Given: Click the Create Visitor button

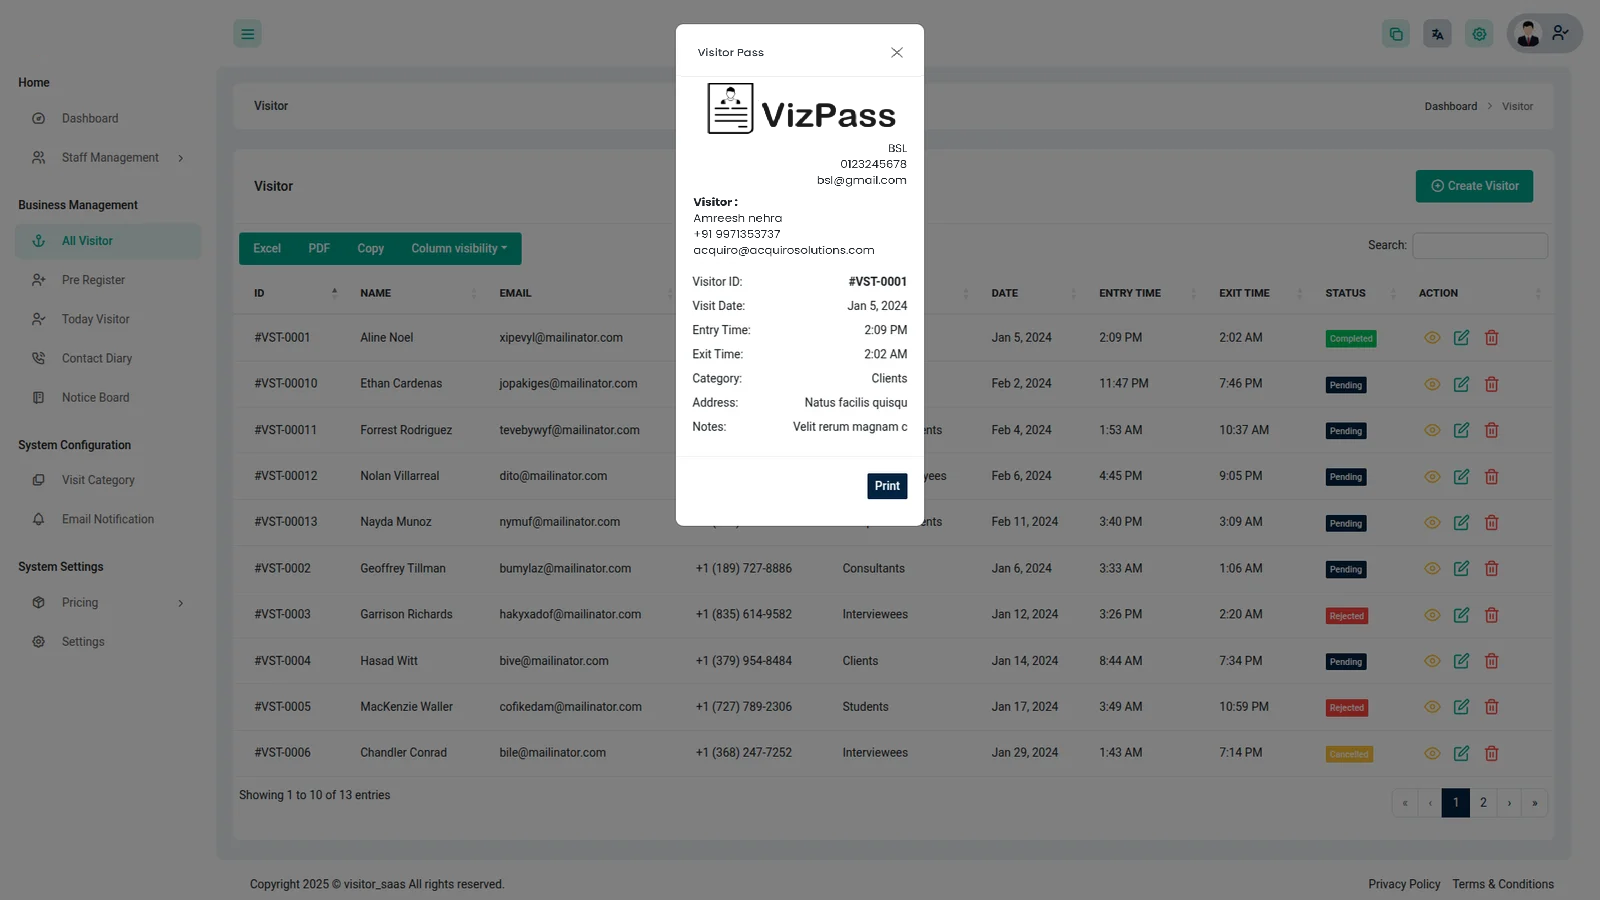Looking at the screenshot, I should (1473, 186).
